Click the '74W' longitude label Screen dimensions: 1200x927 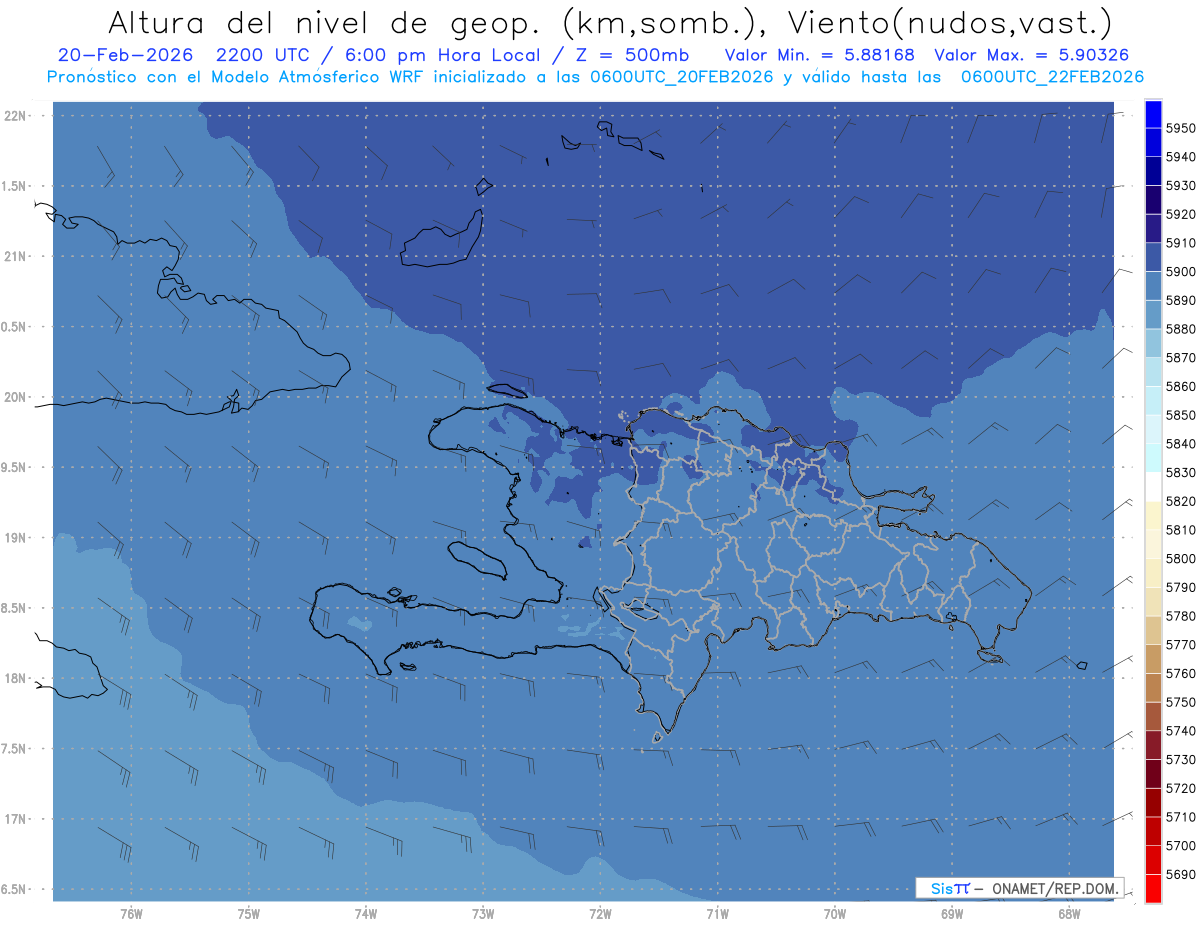[366, 914]
